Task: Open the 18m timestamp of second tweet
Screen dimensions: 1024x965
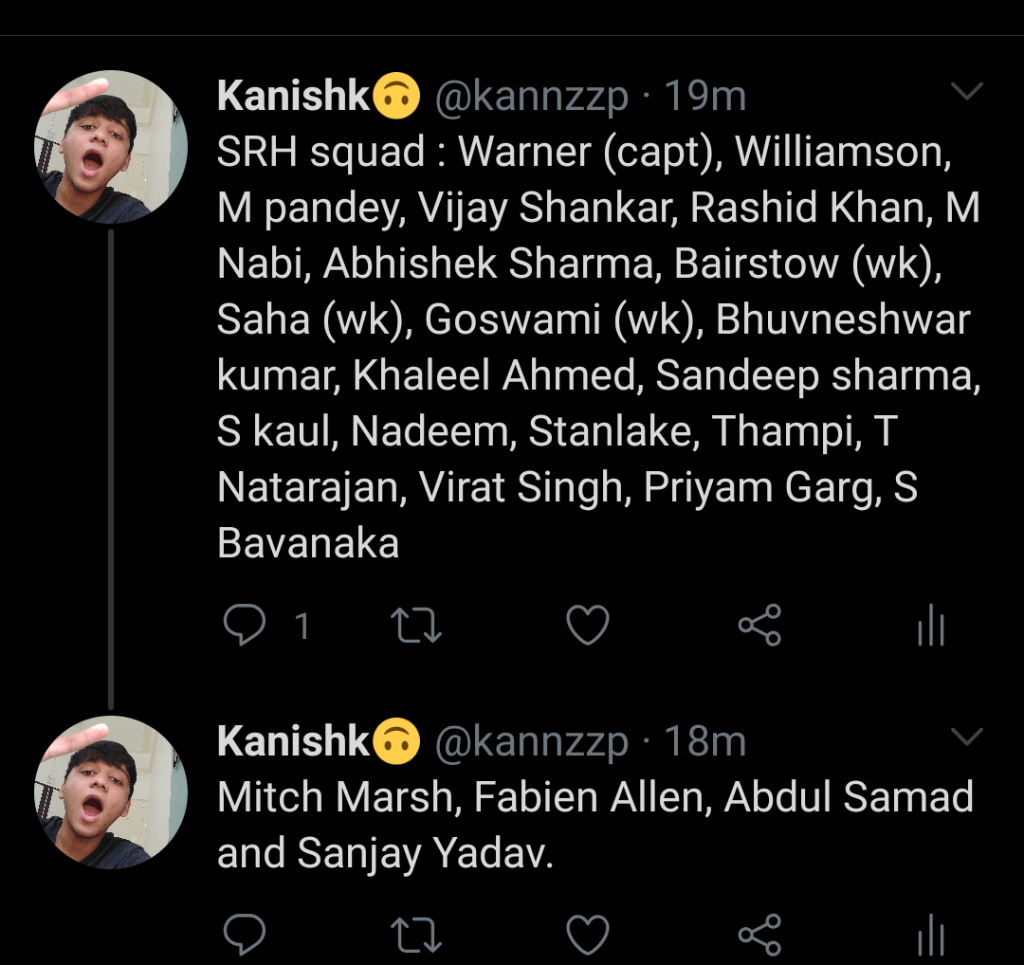Action: point(706,742)
